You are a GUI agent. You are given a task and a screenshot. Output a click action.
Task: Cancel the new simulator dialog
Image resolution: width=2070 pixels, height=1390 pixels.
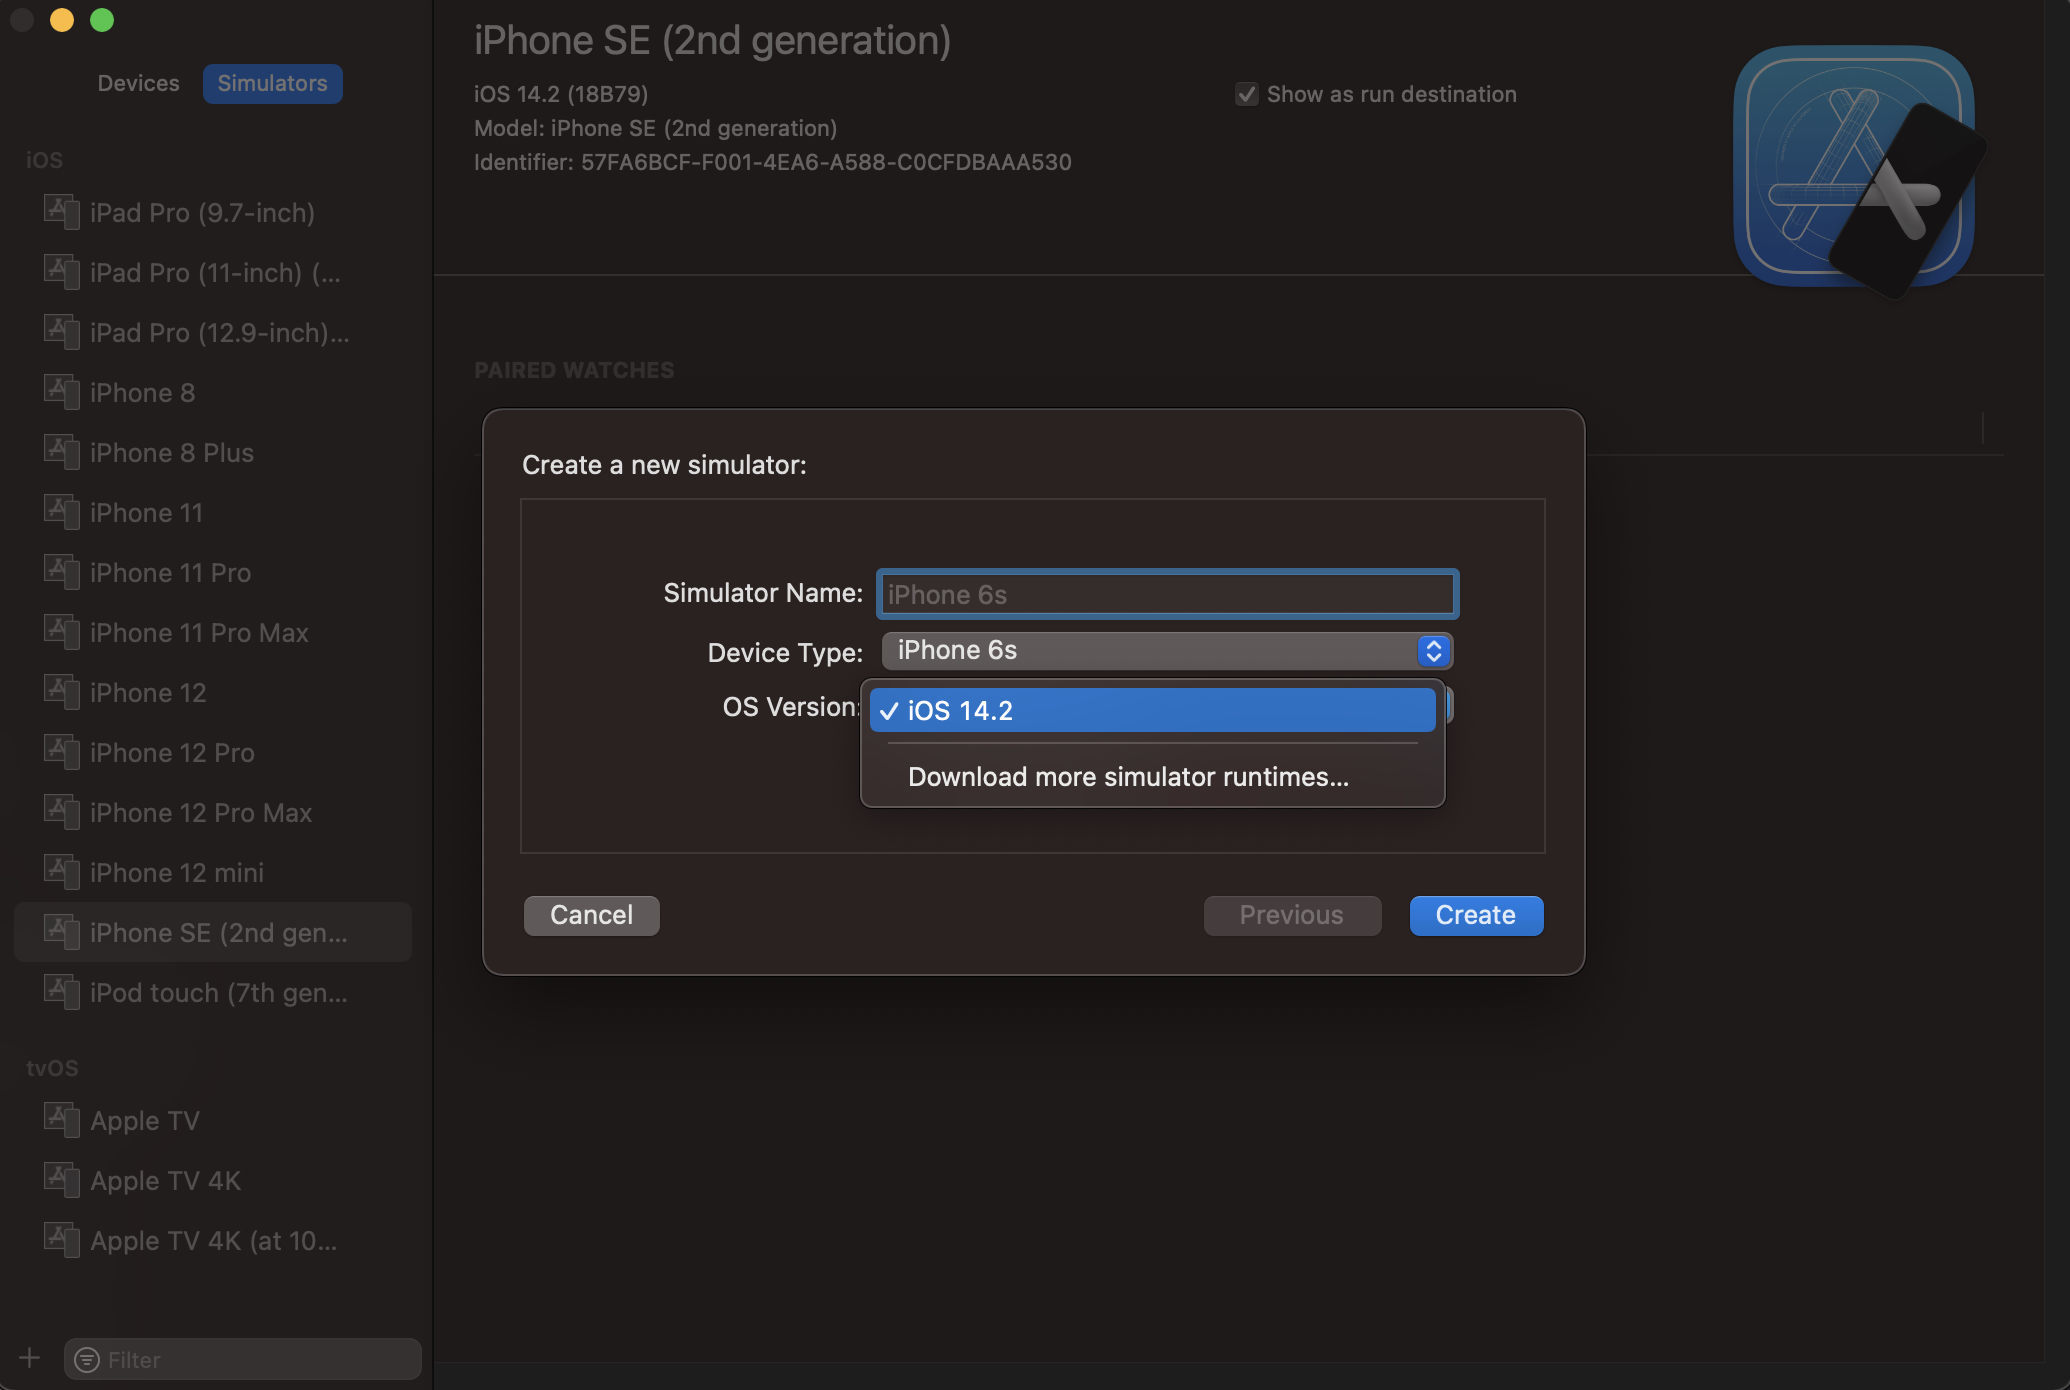[x=591, y=915]
